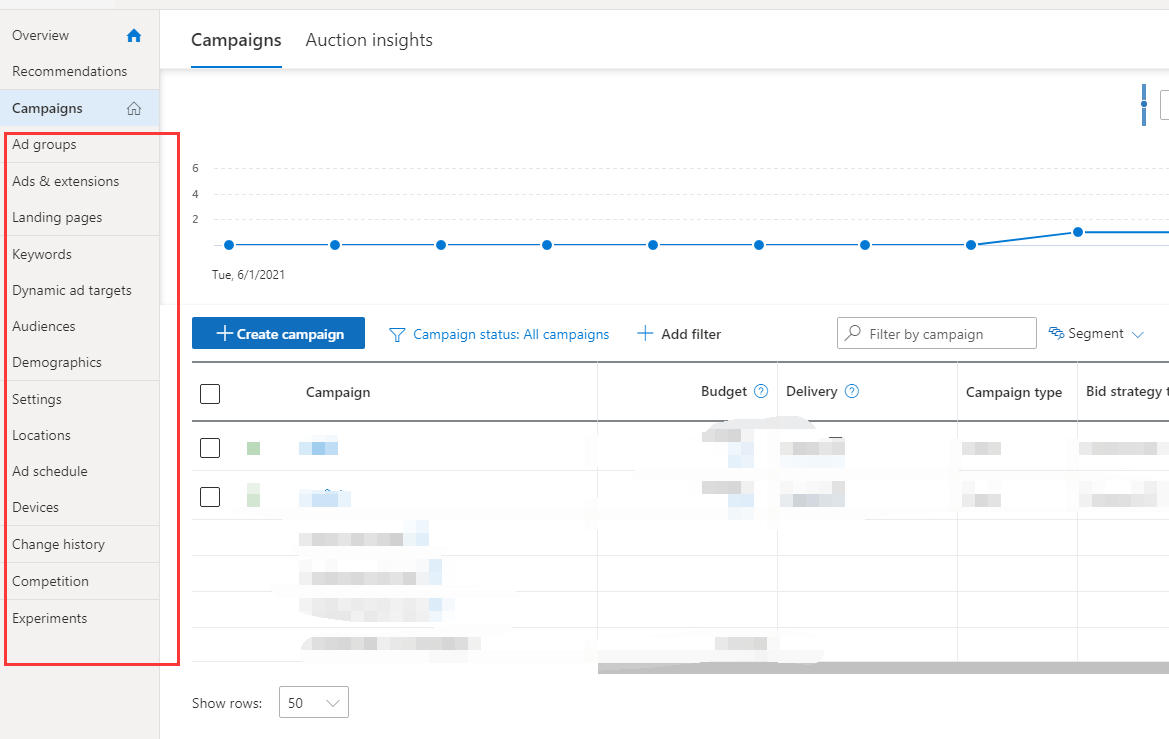Click the home outline icon beside Campaigns
The image size is (1169, 739).
tap(134, 109)
